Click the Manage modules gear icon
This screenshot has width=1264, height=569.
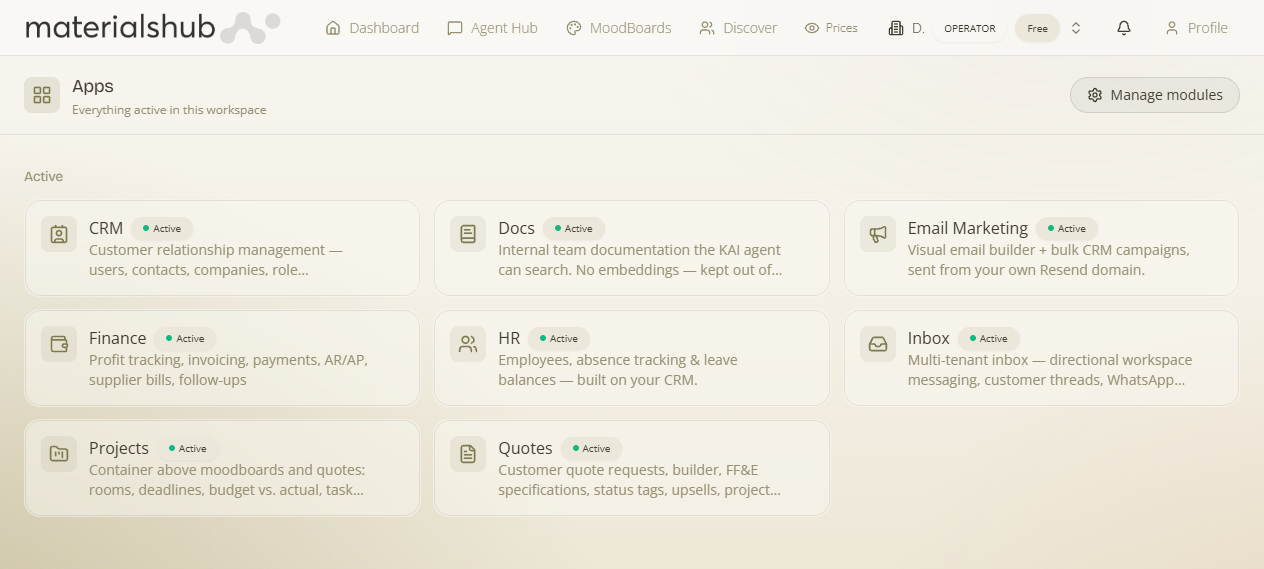tap(1095, 95)
